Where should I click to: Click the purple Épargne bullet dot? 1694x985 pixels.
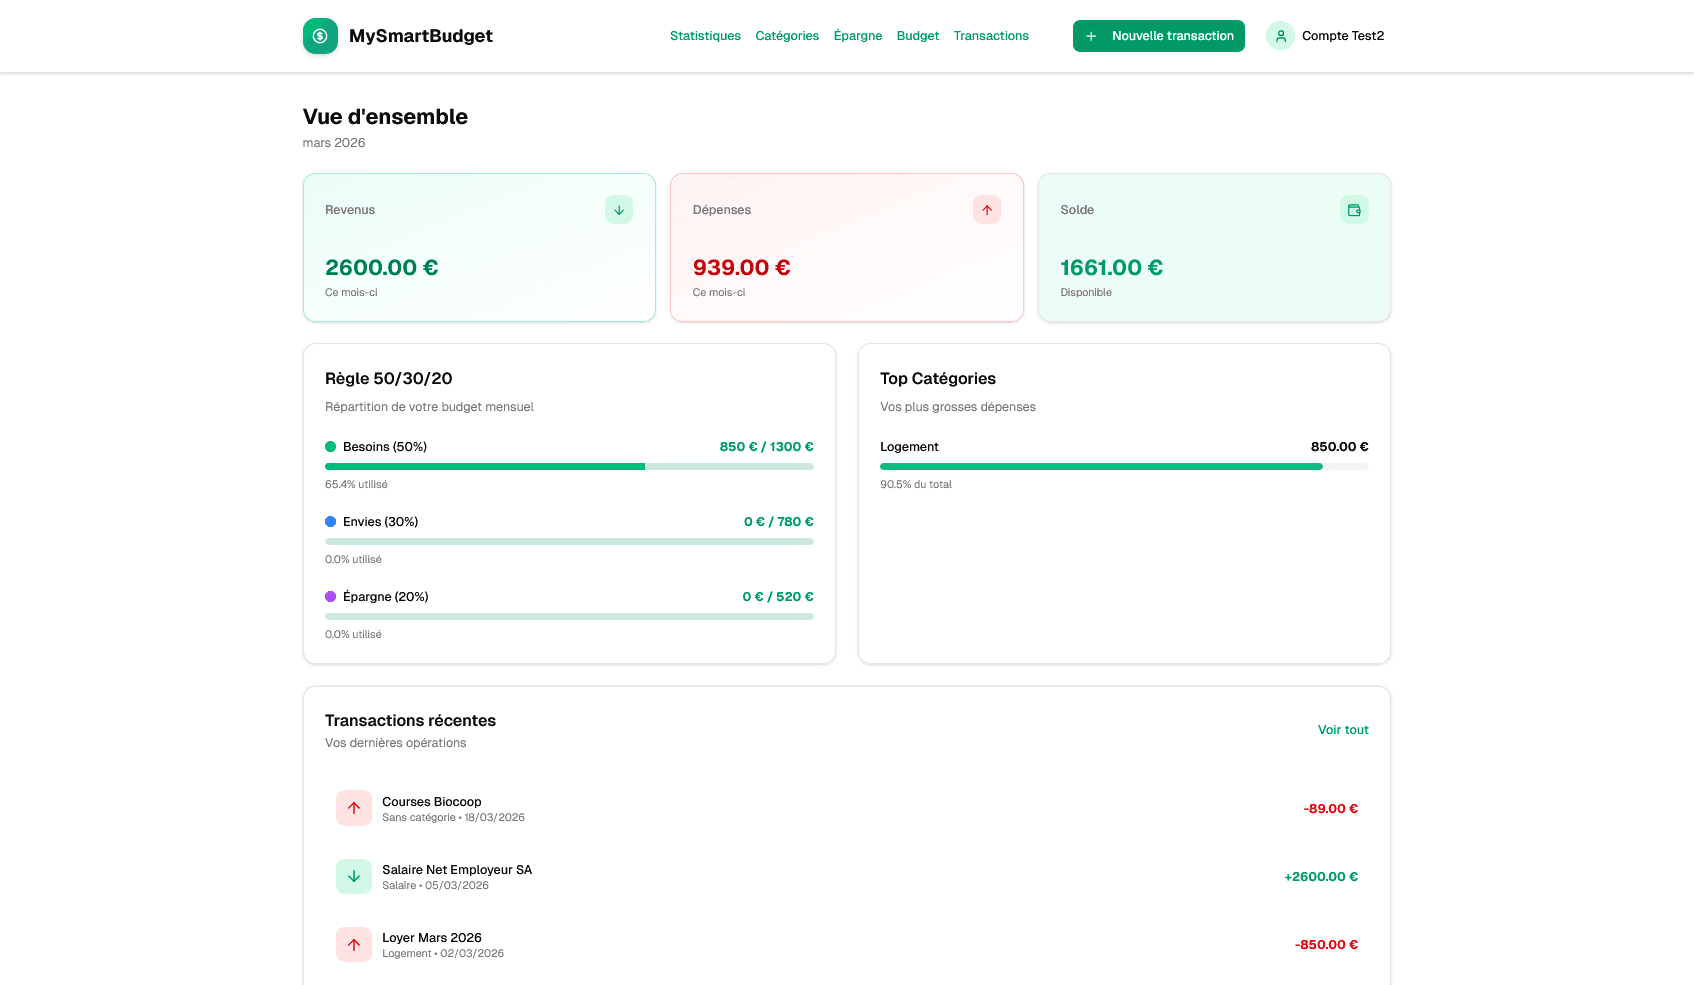[330, 596]
